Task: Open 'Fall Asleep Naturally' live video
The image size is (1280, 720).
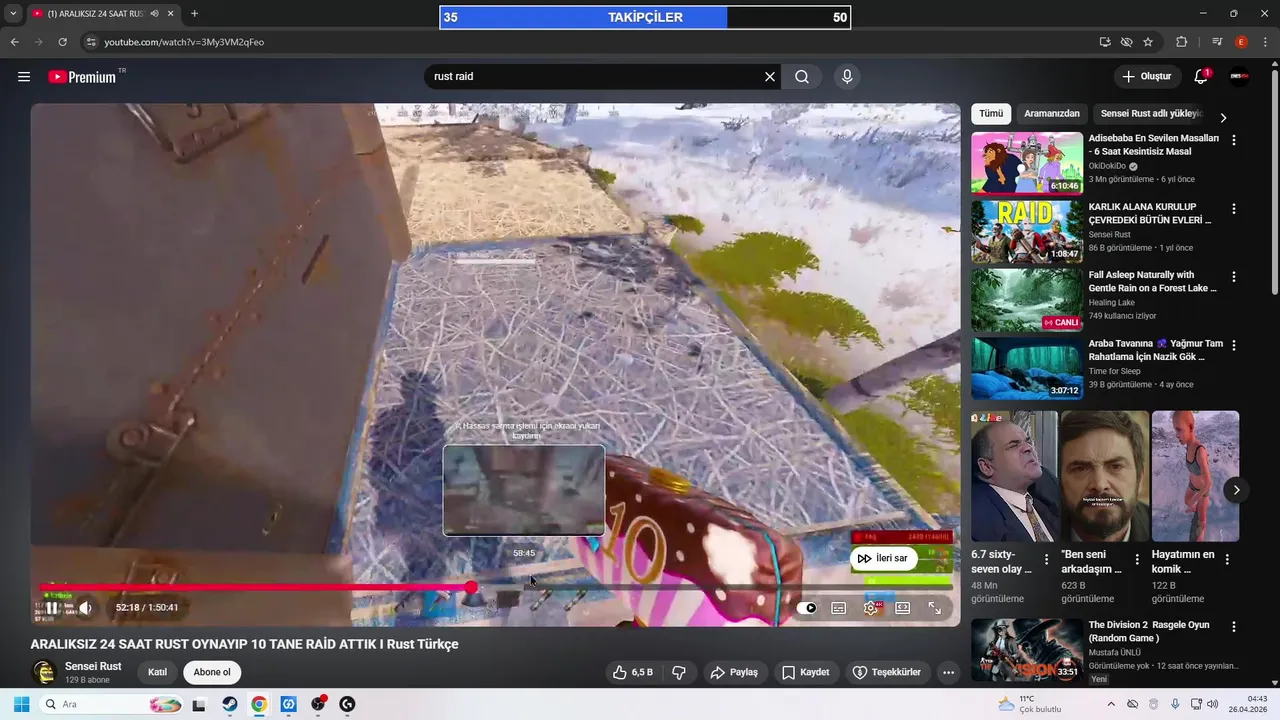Action: point(1027,299)
